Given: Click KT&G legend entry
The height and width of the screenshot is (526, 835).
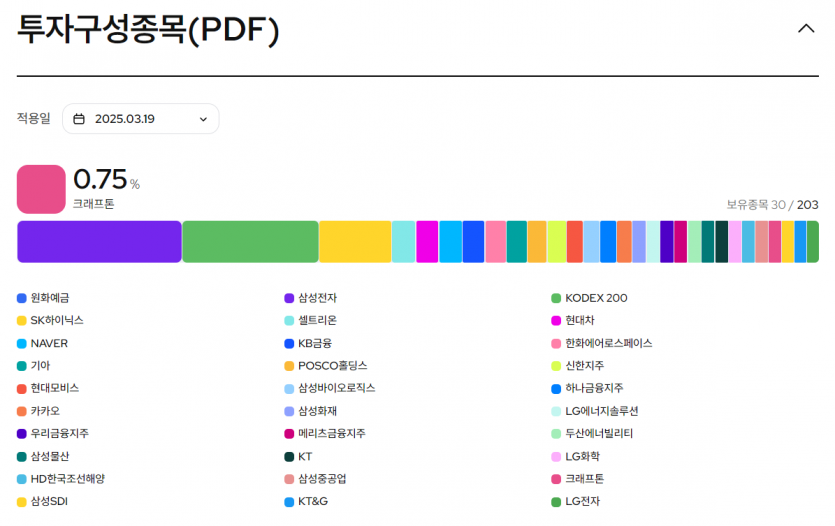Looking at the screenshot, I should pyautogui.click(x=306, y=502).
